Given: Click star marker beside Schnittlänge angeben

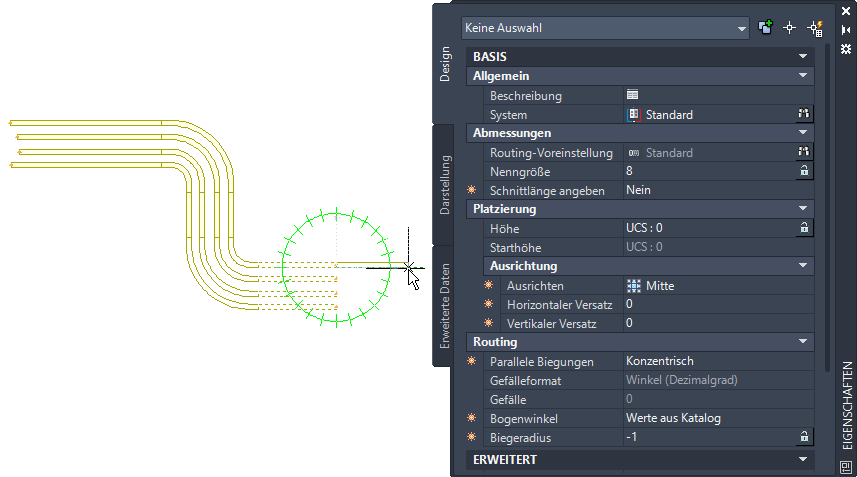Looking at the screenshot, I should coord(472,190).
